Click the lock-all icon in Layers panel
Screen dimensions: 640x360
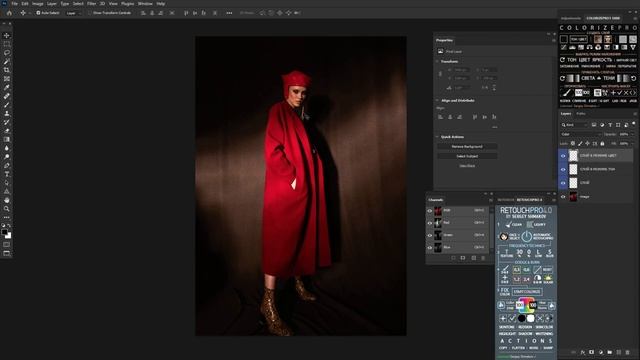(x=602, y=144)
